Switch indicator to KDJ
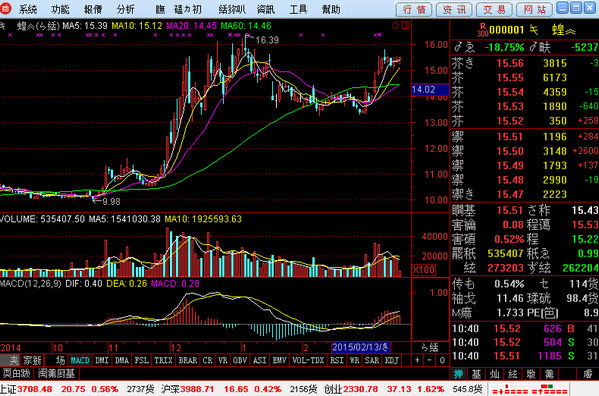The image size is (599, 396). click(392, 360)
